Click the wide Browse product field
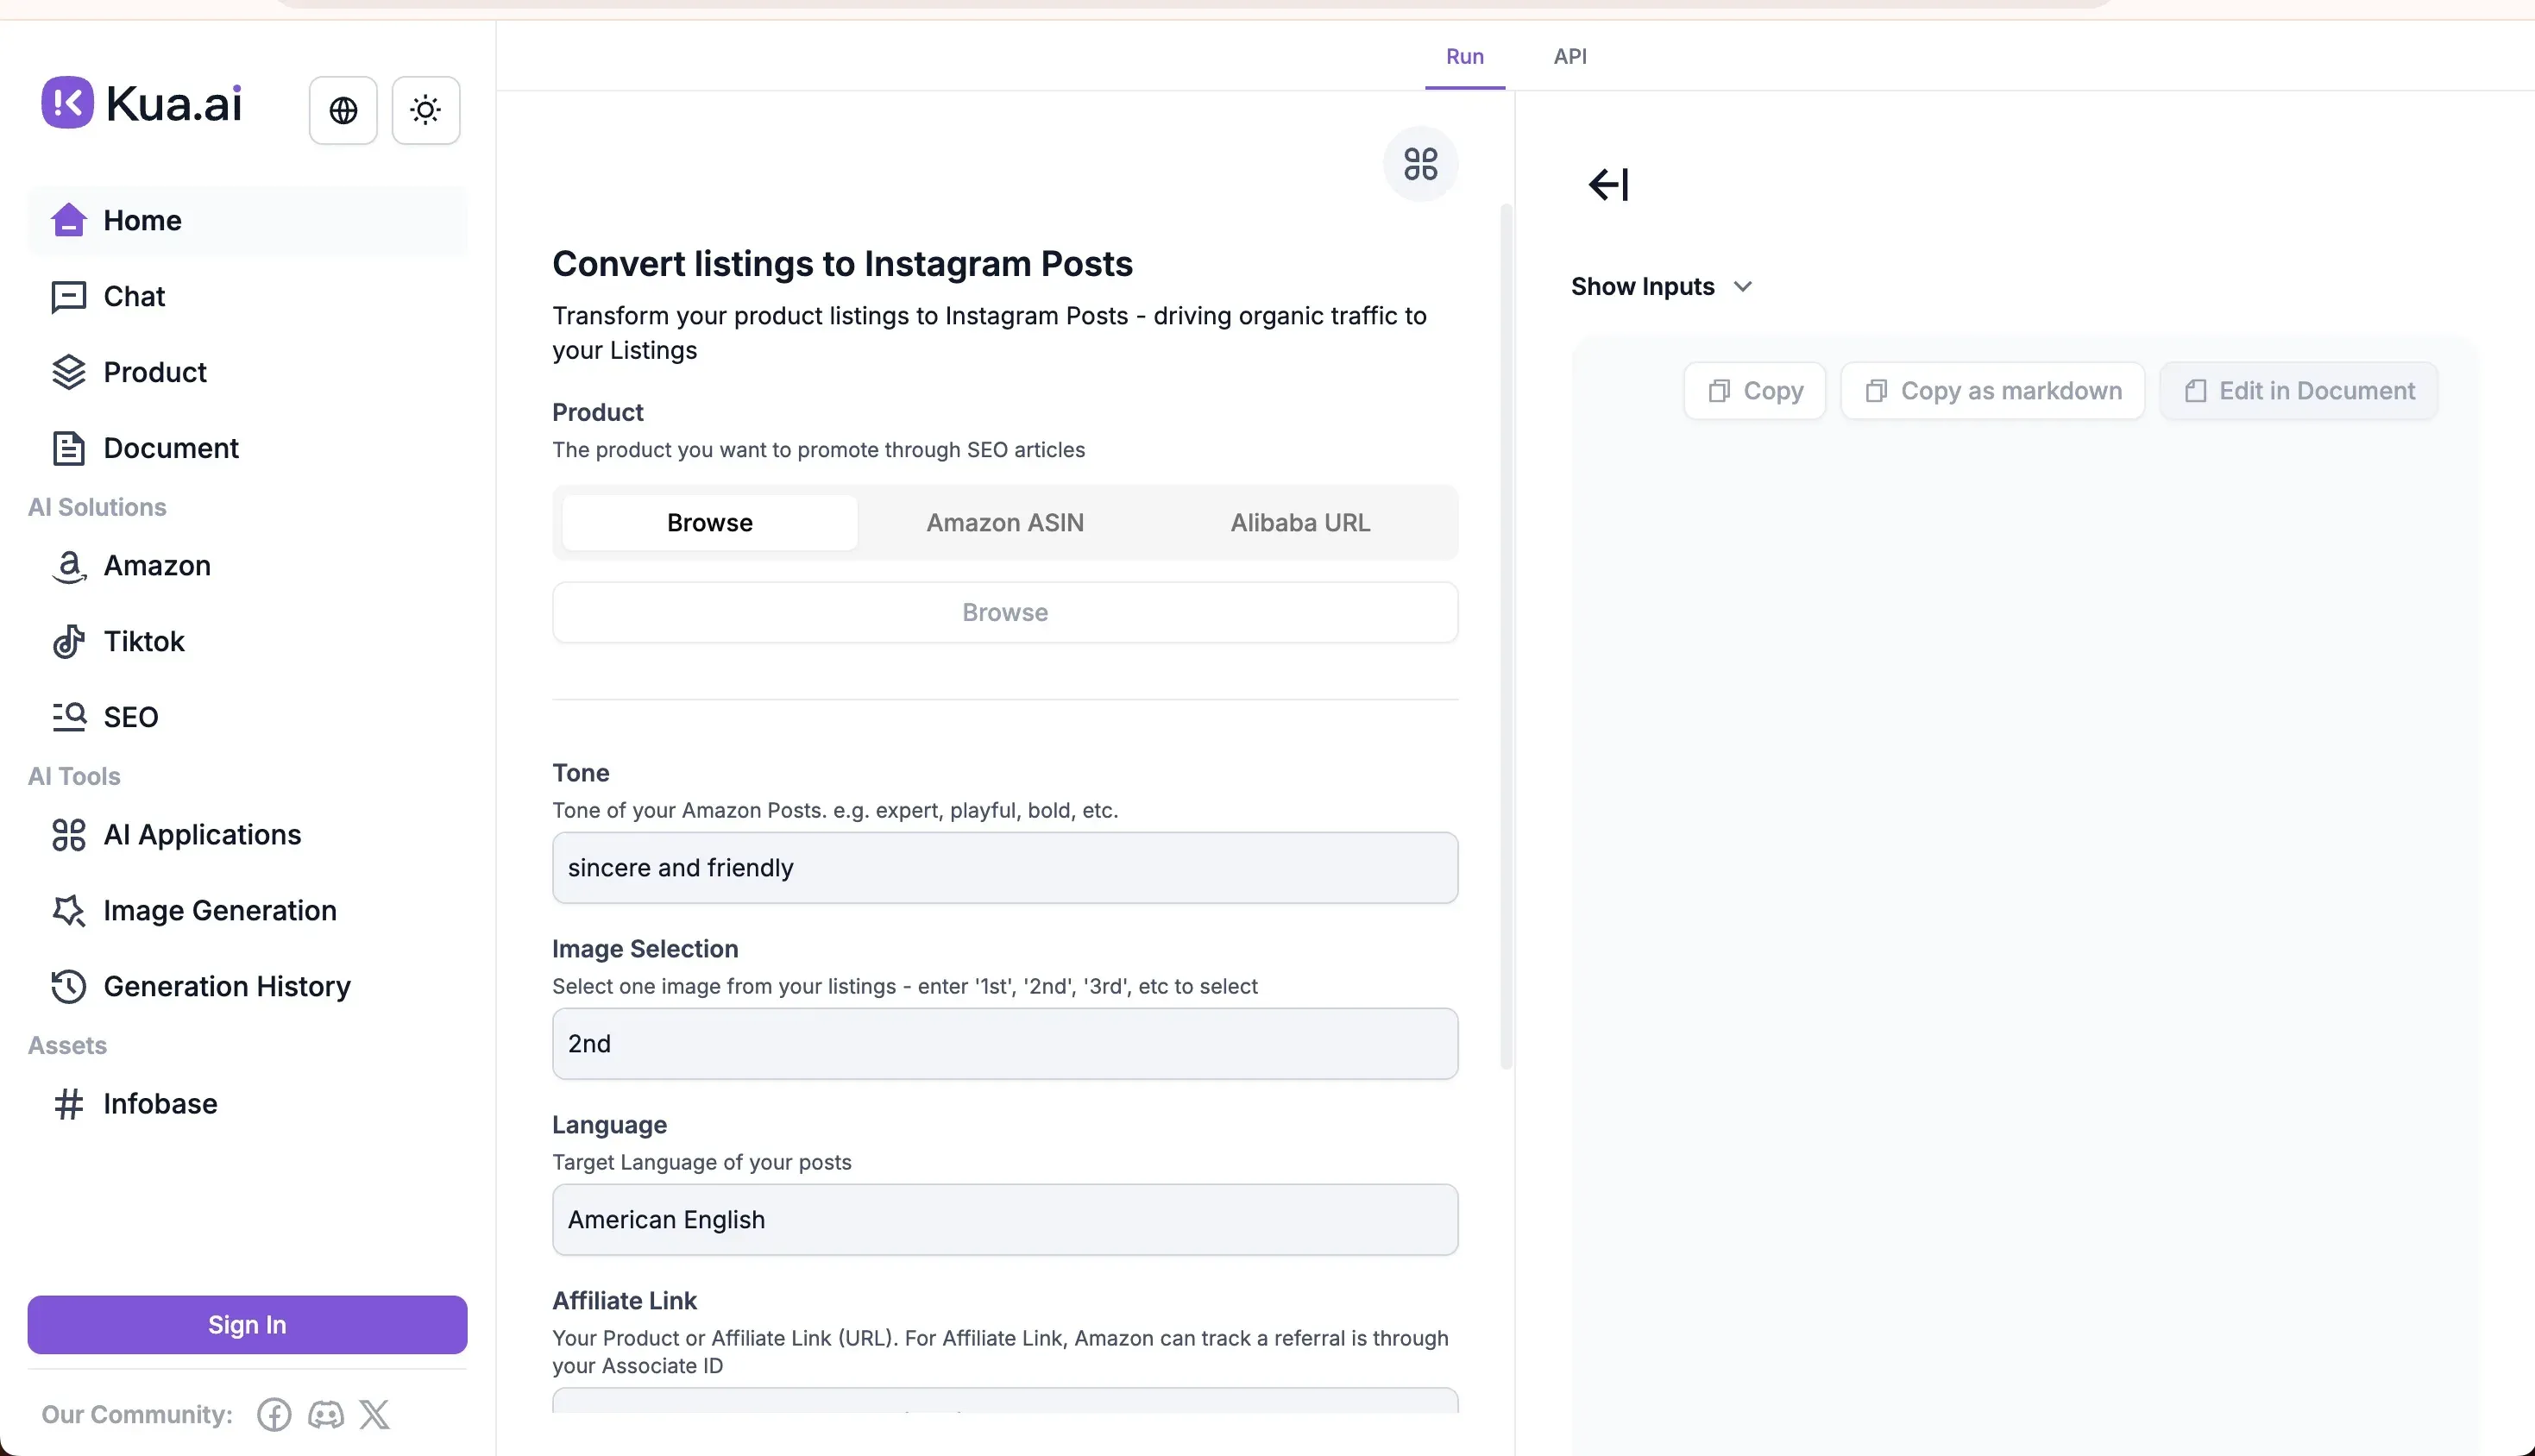 (x=1005, y=612)
